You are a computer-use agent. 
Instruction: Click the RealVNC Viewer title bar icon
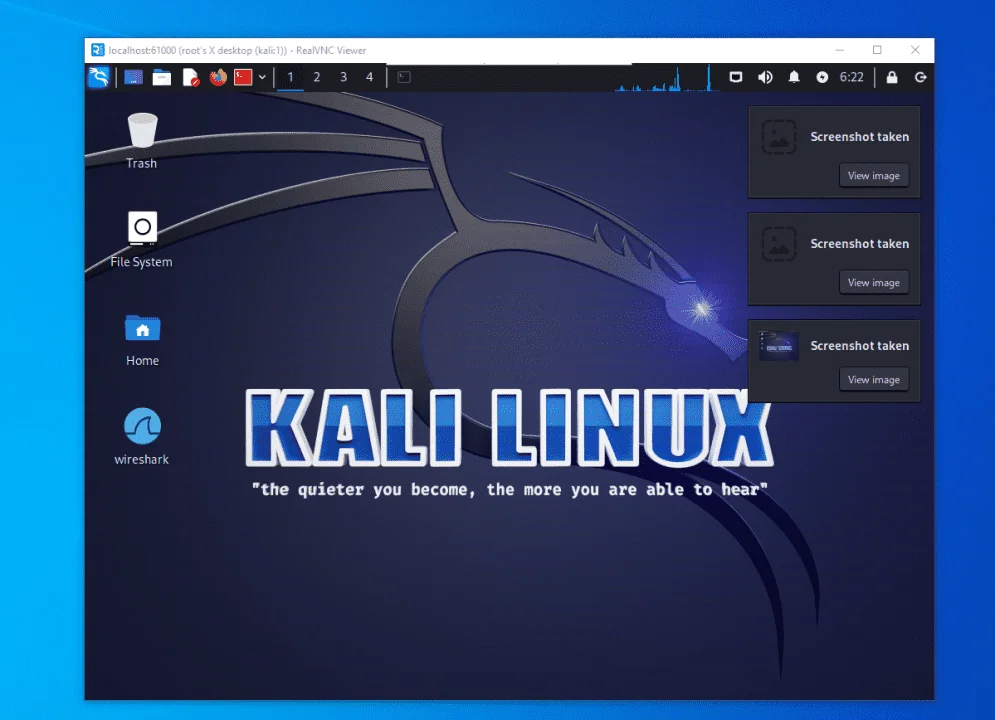[x=98, y=50]
